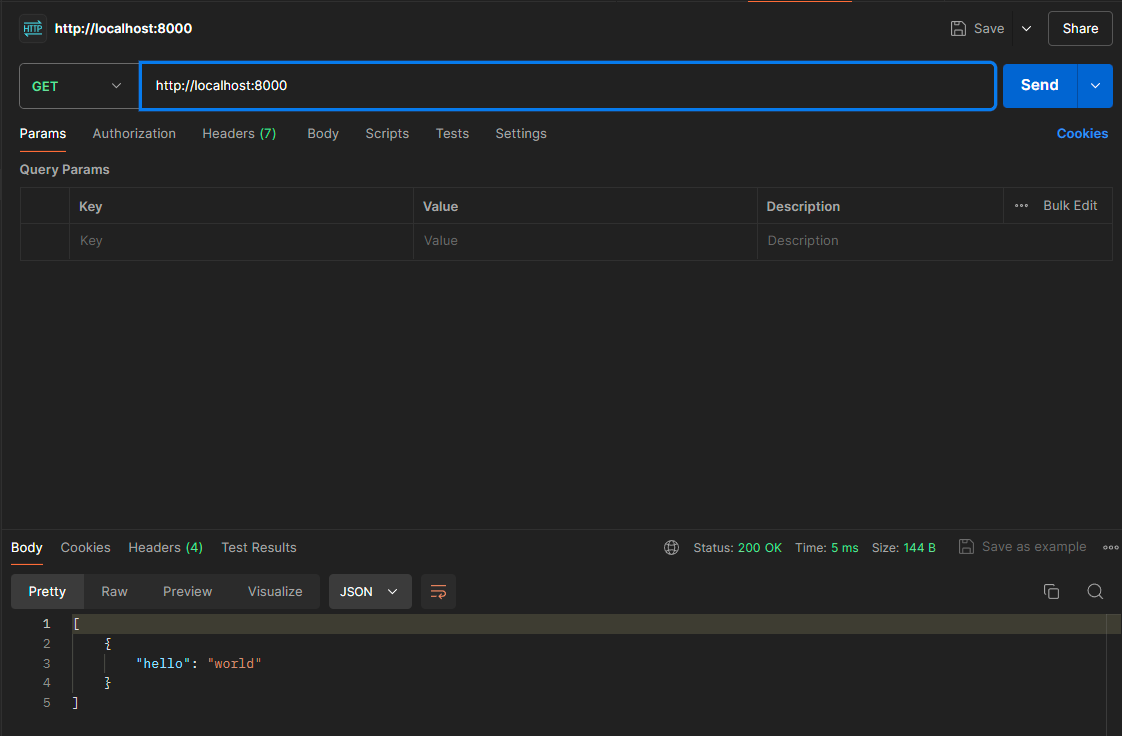
Task: Click the Send button
Action: (x=1040, y=86)
